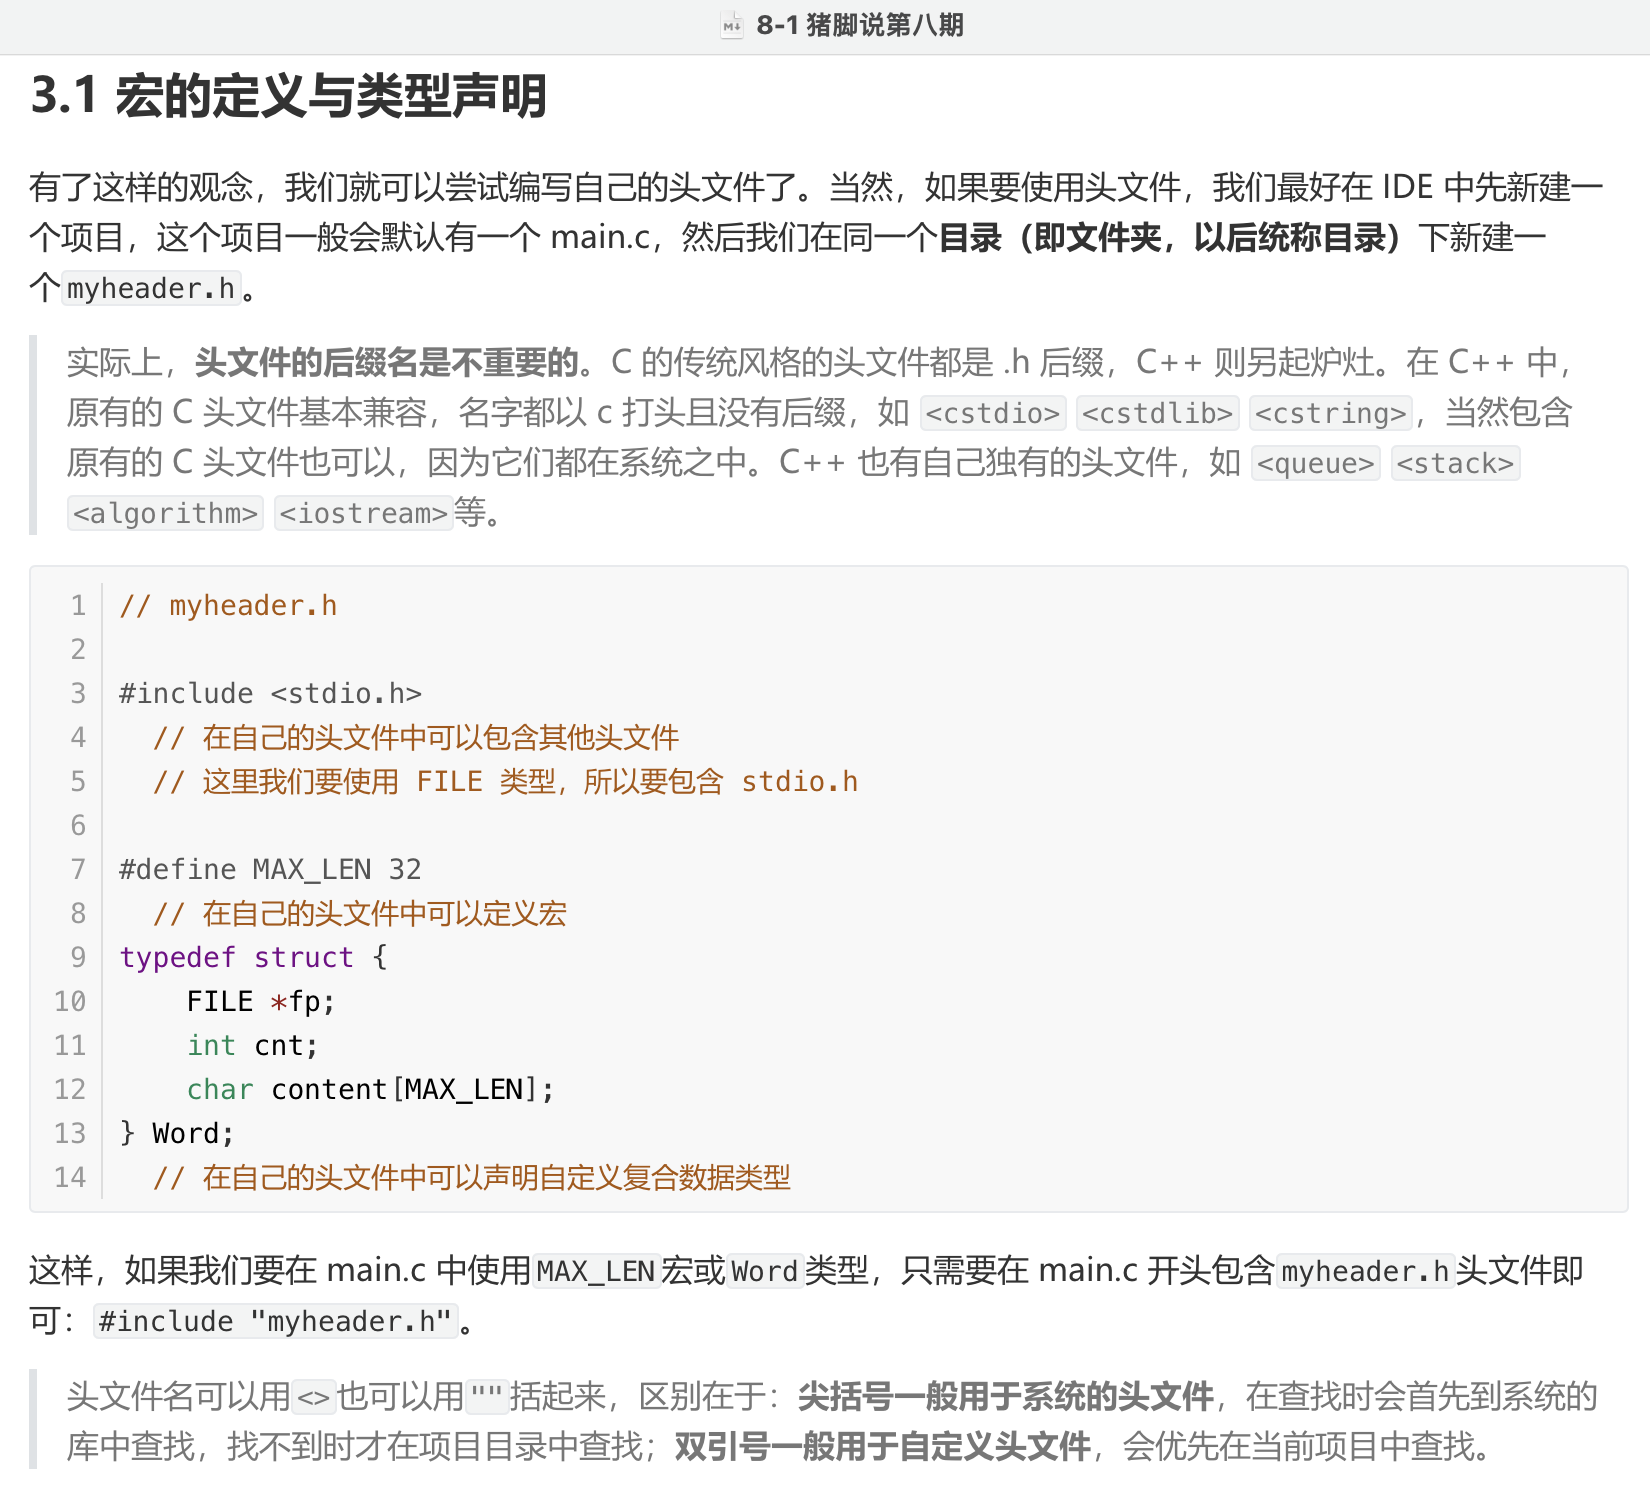Click the document title 8-1 猪脚说第八期
The width and height of the screenshot is (1650, 1486).
(859, 26)
